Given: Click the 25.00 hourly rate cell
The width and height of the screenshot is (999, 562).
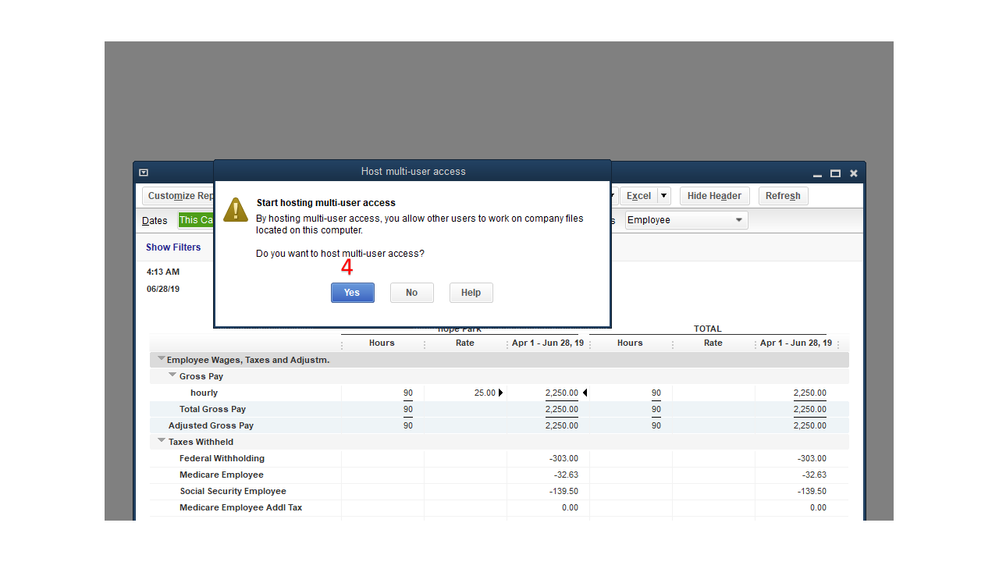Looking at the screenshot, I should 485,393.
